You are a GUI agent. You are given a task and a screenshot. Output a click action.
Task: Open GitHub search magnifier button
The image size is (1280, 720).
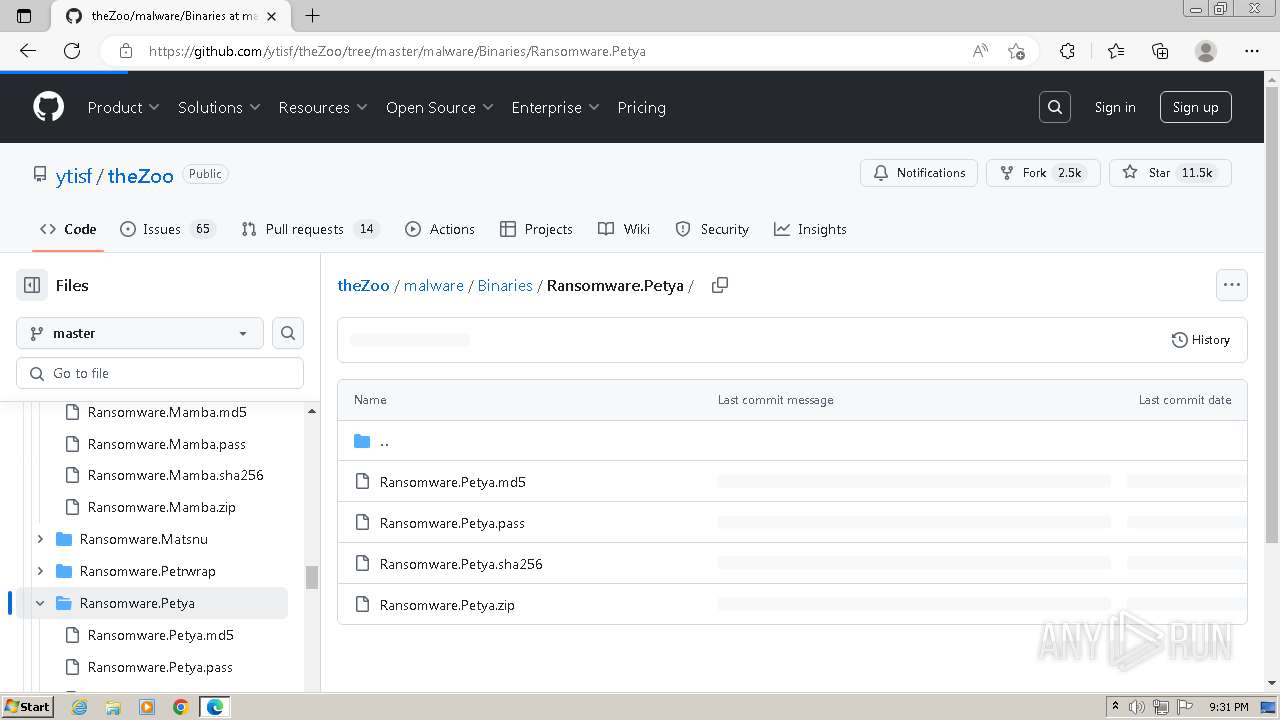(1055, 107)
